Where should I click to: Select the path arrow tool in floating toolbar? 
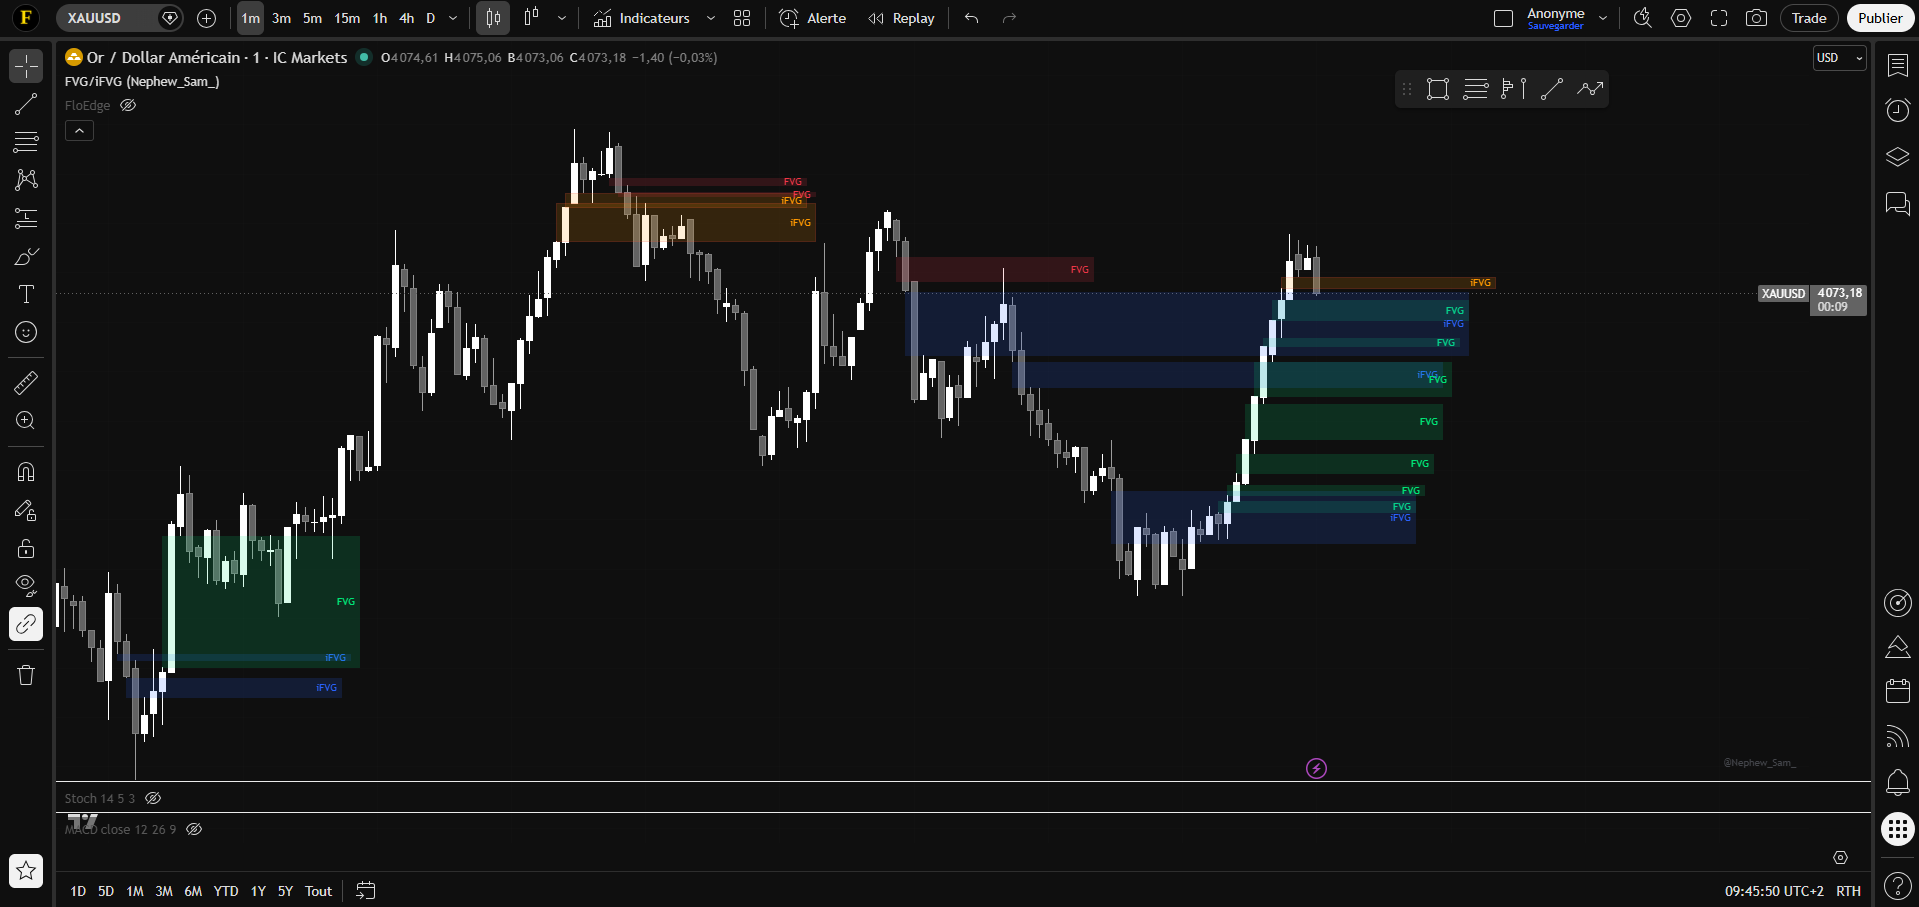pyautogui.click(x=1590, y=89)
